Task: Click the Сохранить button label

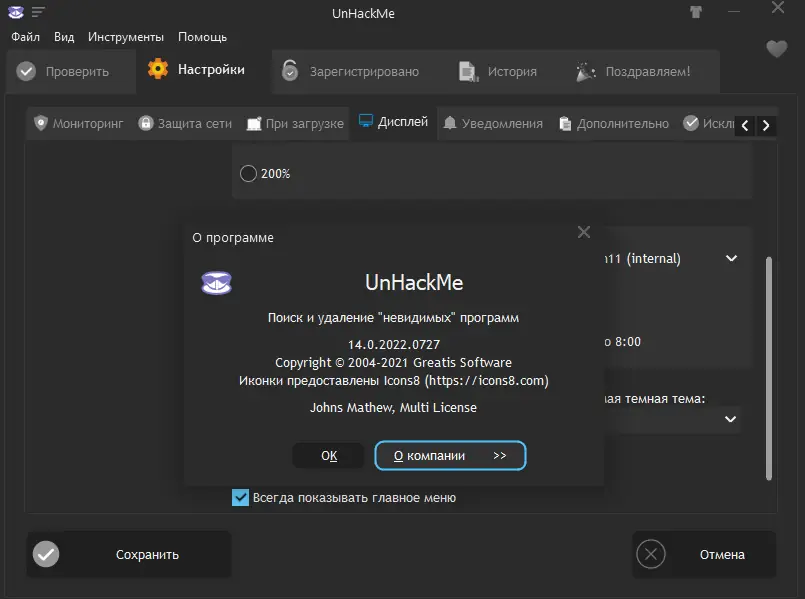Action: [x=147, y=554]
